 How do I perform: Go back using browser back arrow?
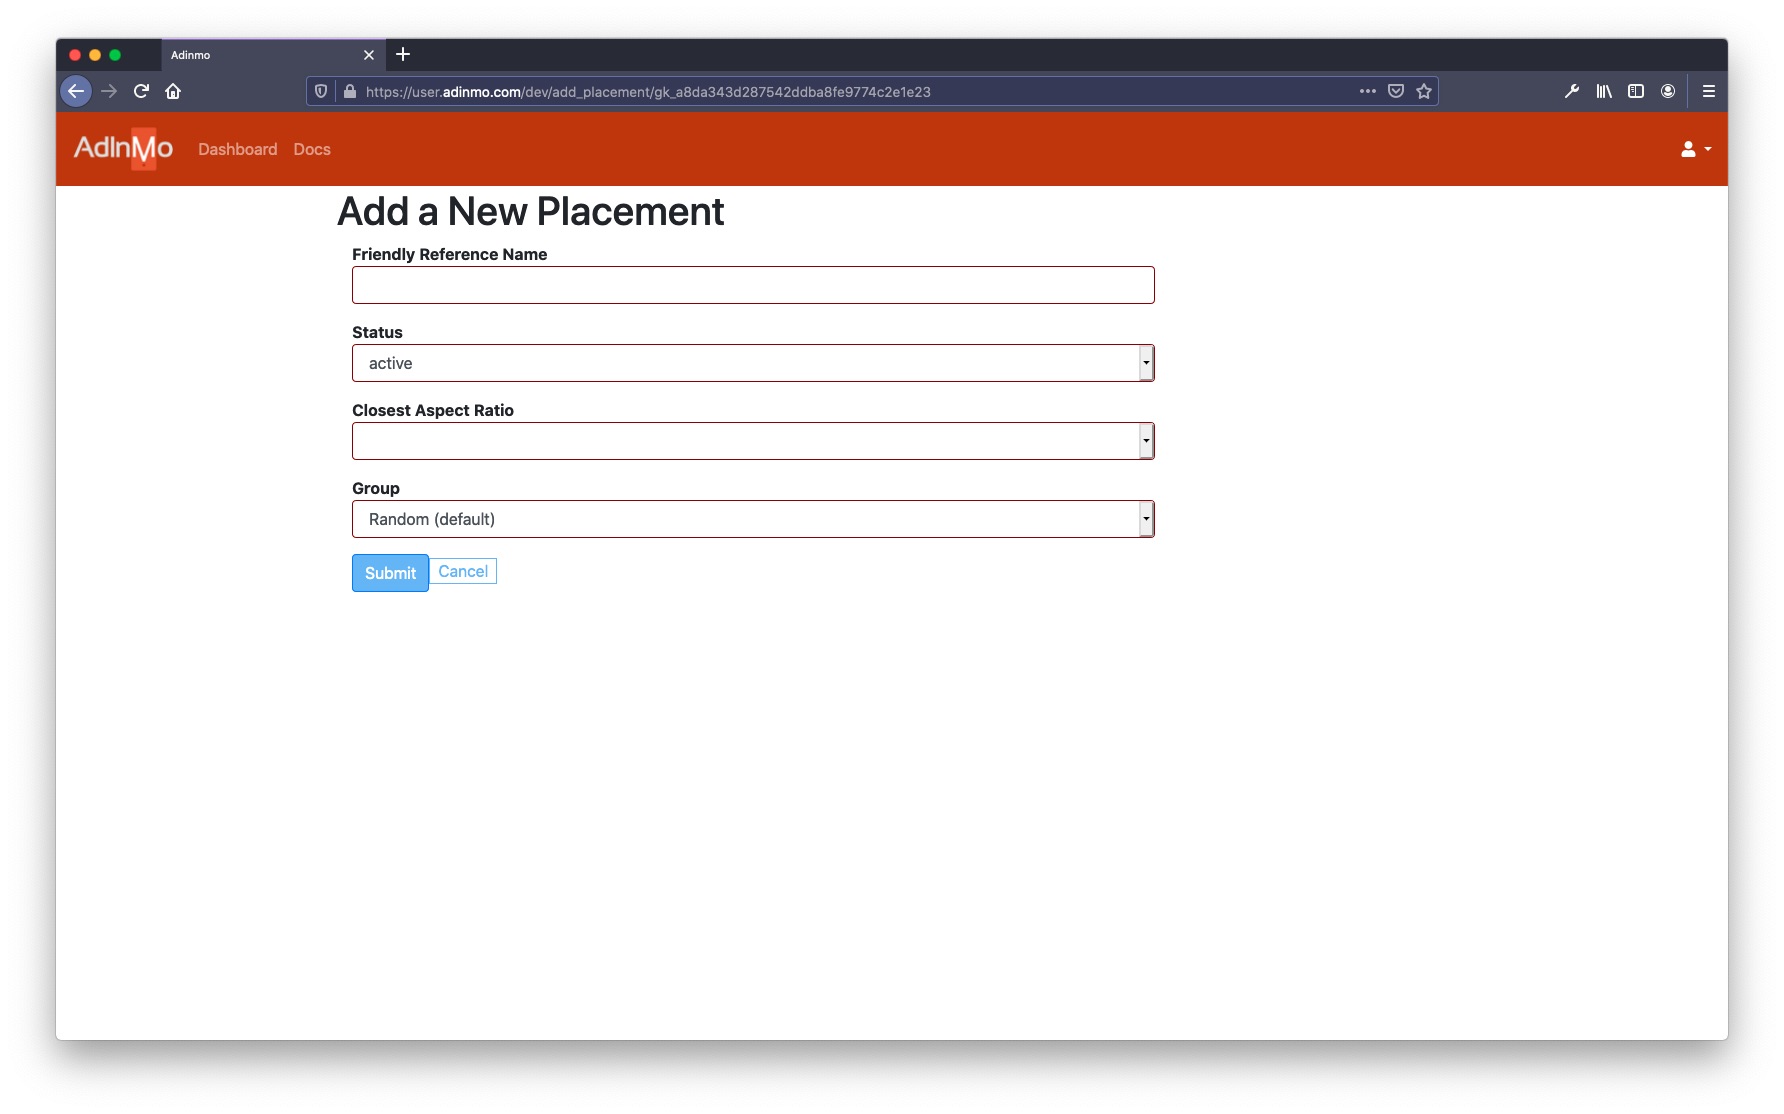tap(76, 91)
